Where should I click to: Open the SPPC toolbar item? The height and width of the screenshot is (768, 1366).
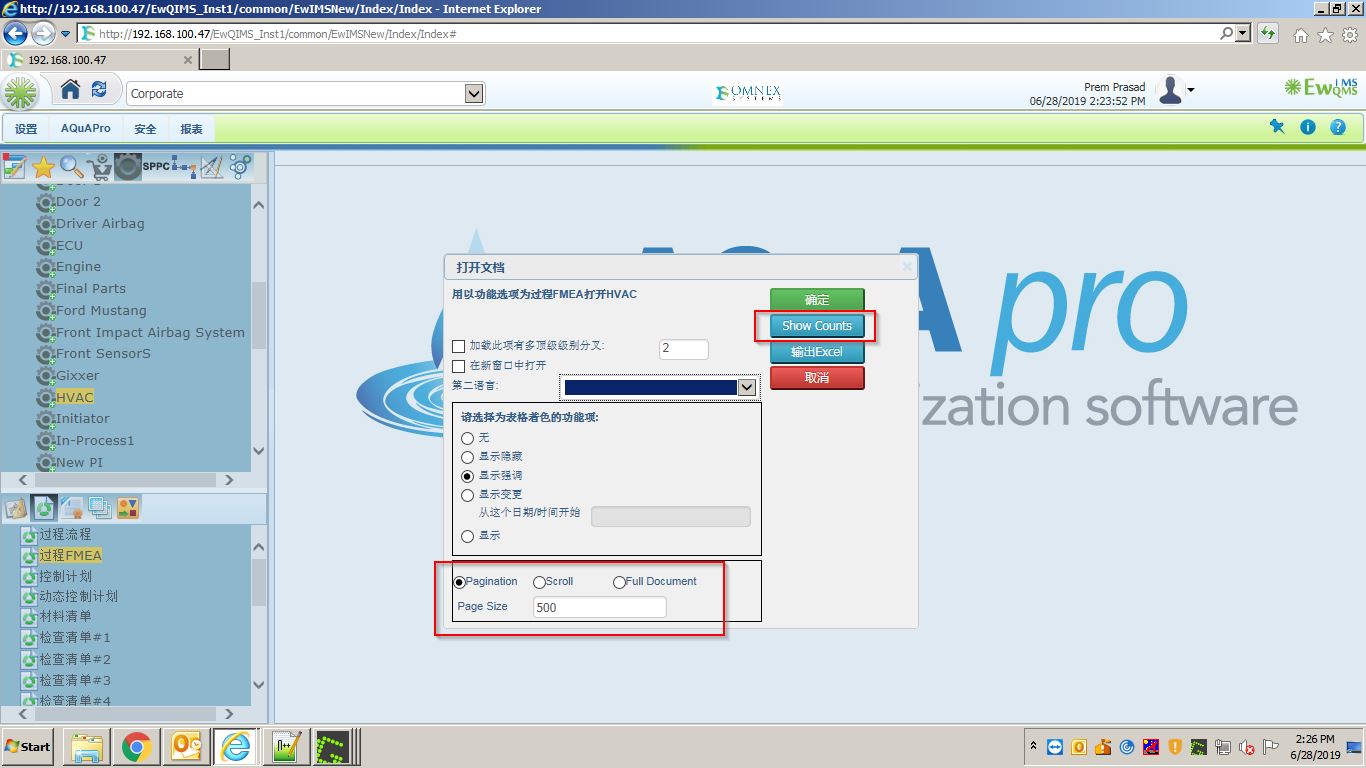[156, 167]
